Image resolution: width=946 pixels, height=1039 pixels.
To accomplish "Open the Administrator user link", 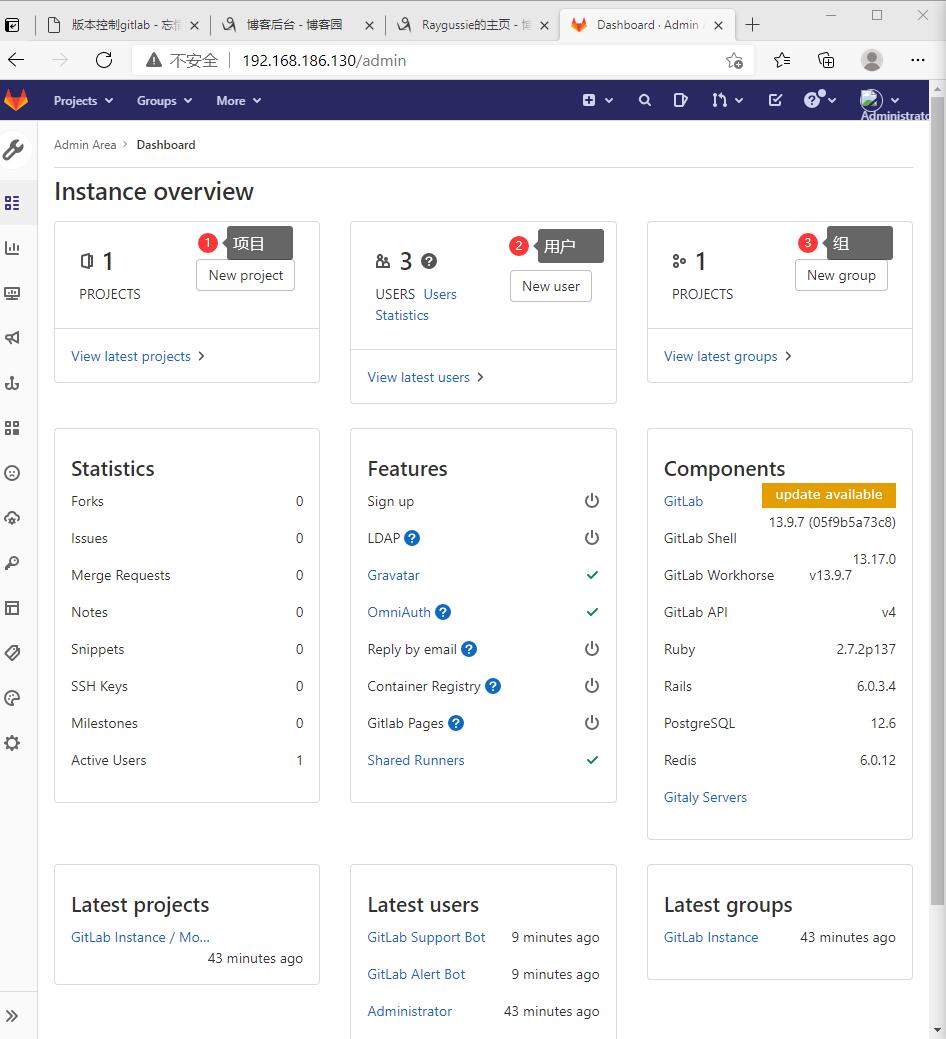I will [x=409, y=1012].
